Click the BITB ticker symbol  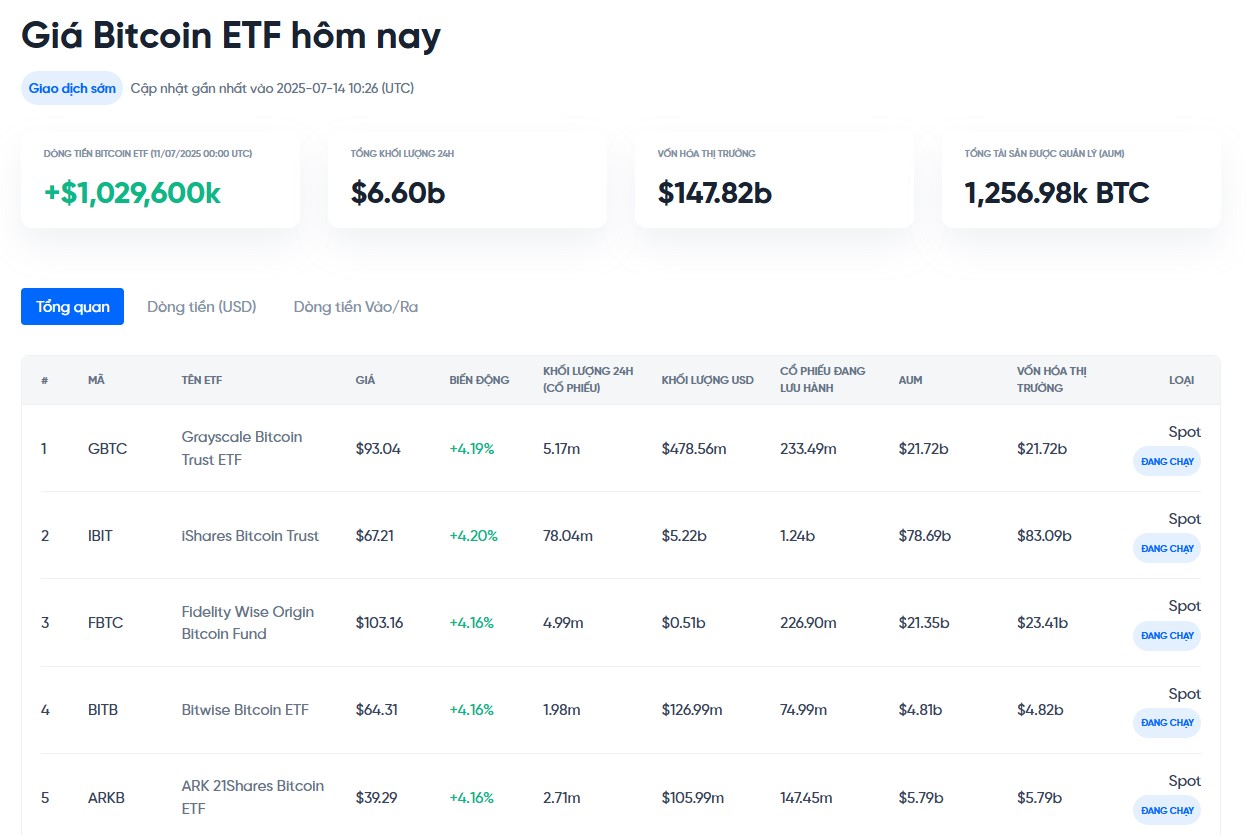click(x=103, y=710)
